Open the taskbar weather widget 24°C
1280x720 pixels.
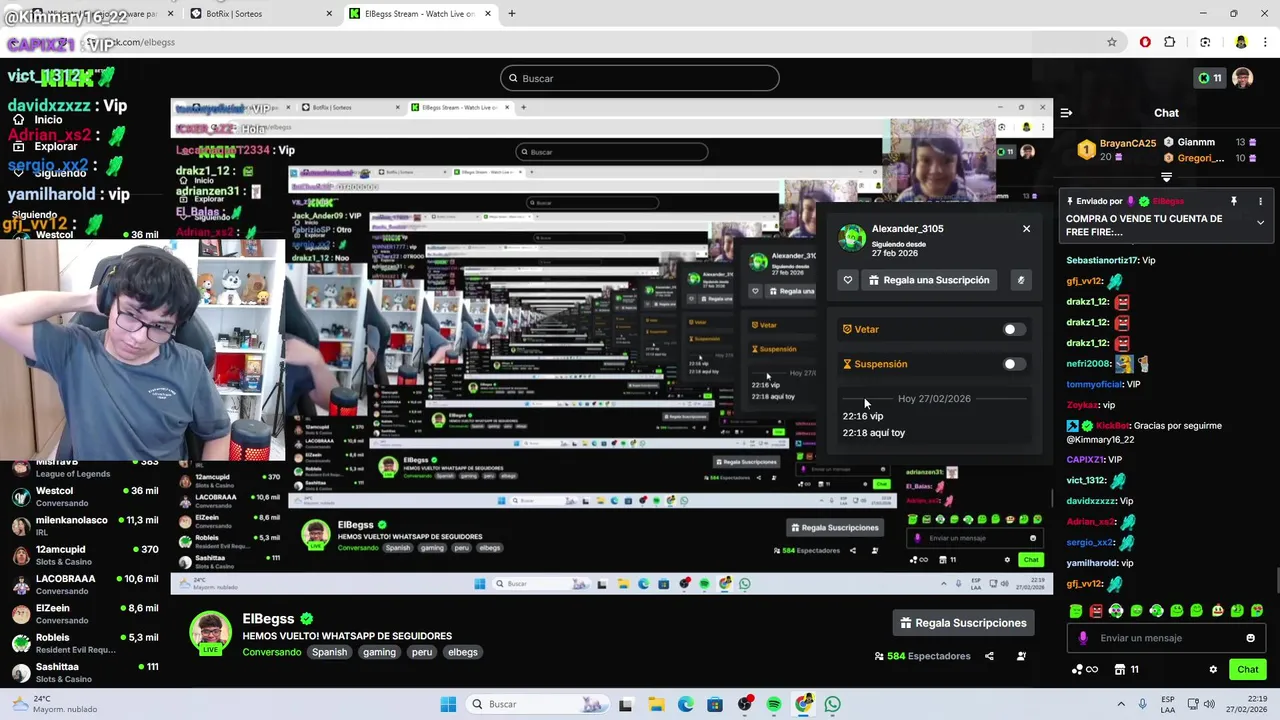pyautogui.click(x=55, y=704)
